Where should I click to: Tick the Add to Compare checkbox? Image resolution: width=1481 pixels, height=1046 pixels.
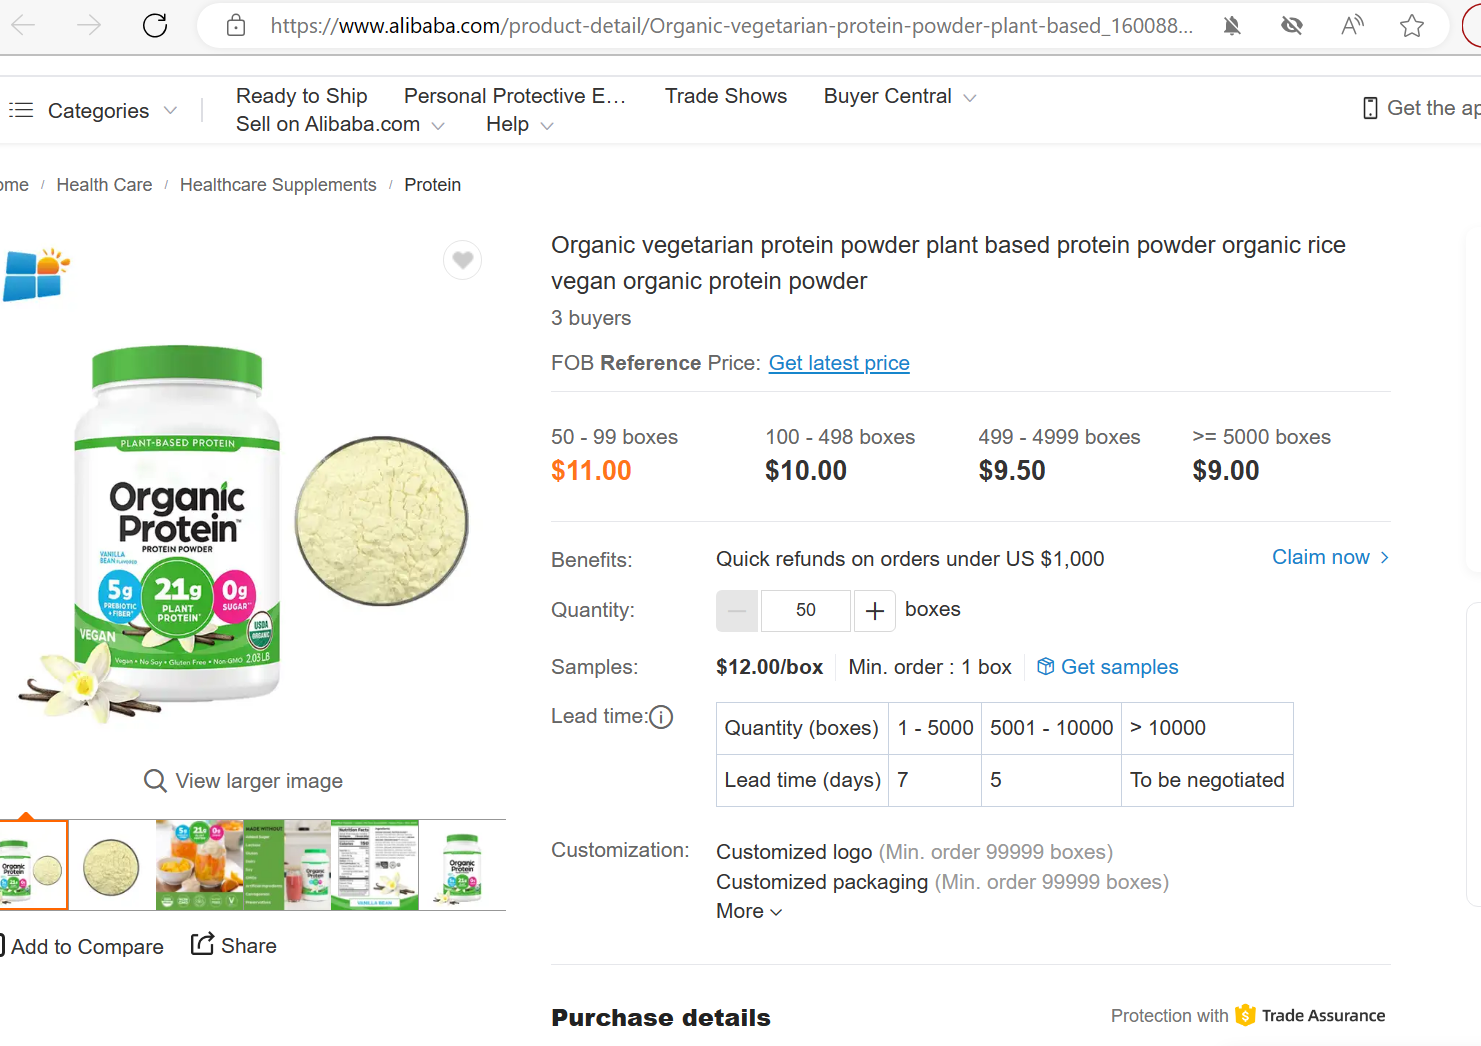[x=2, y=945]
